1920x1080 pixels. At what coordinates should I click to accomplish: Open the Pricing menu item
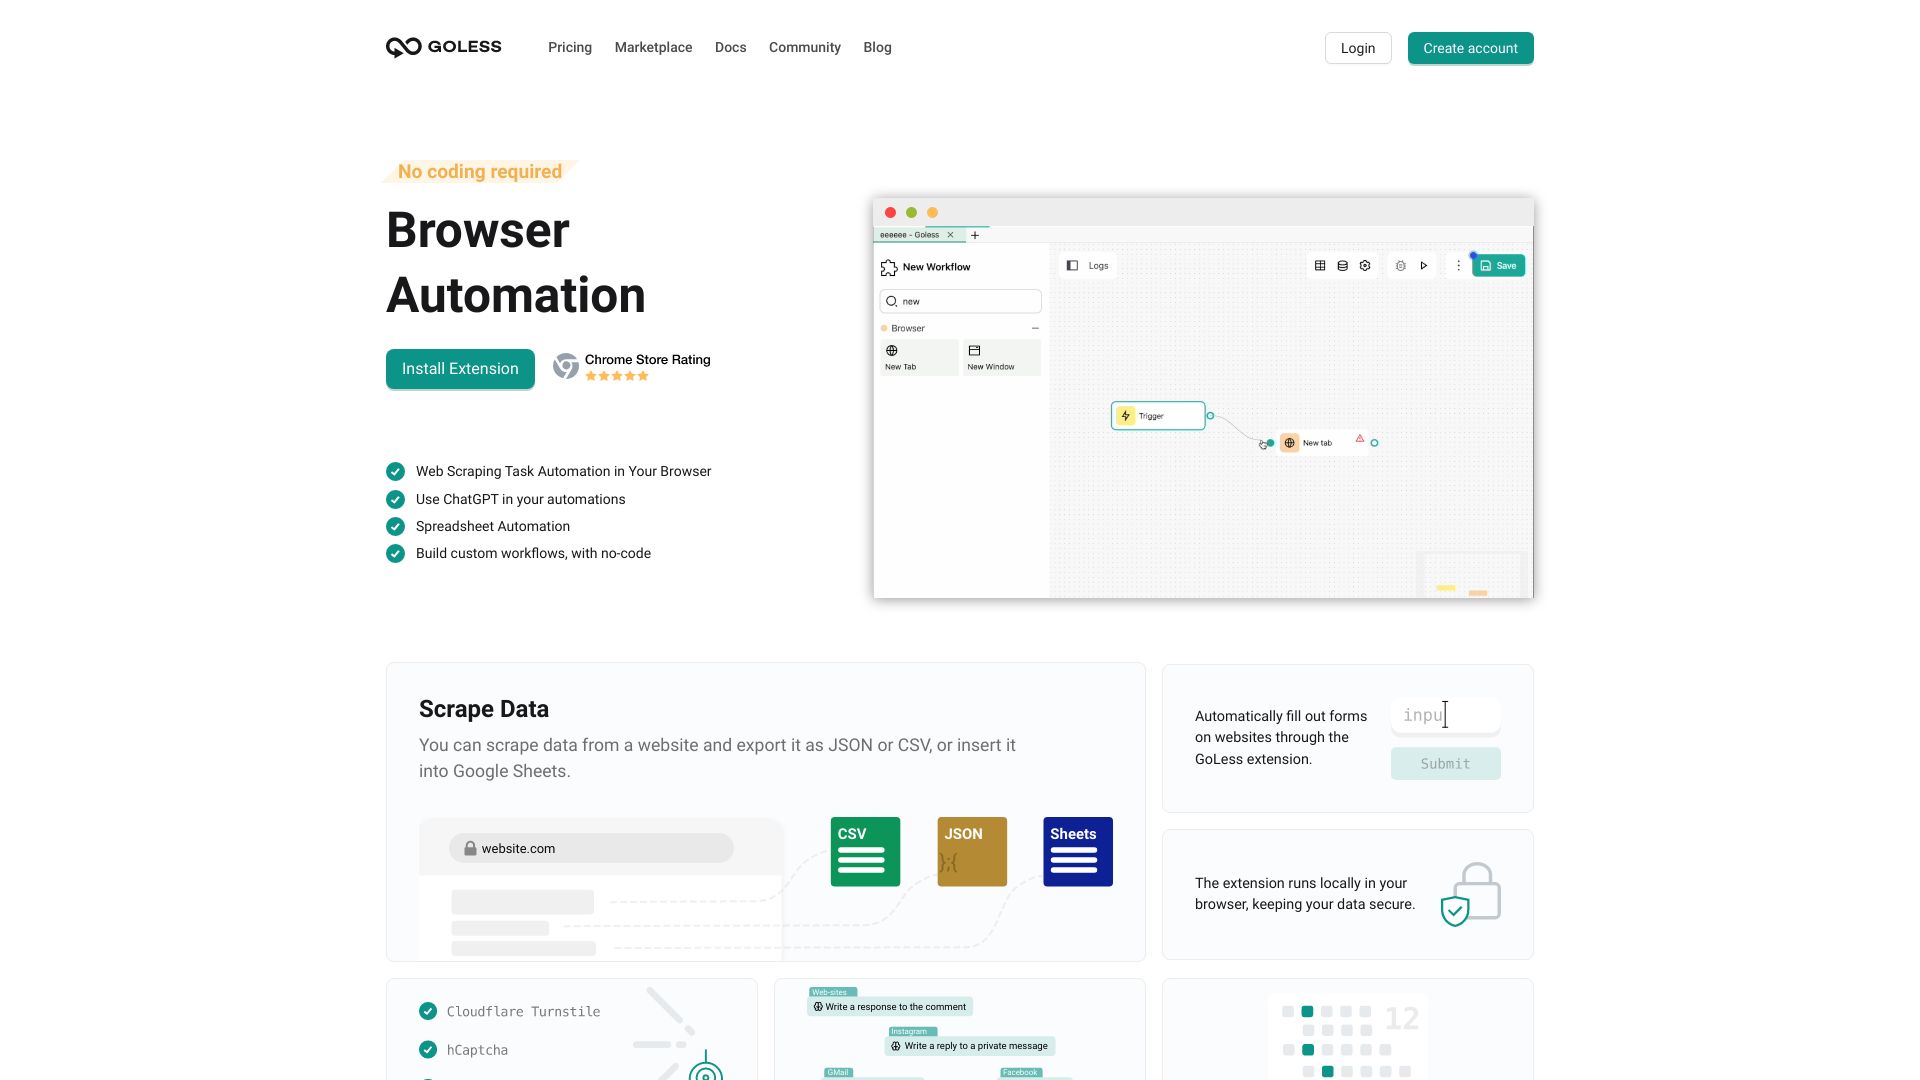point(570,47)
